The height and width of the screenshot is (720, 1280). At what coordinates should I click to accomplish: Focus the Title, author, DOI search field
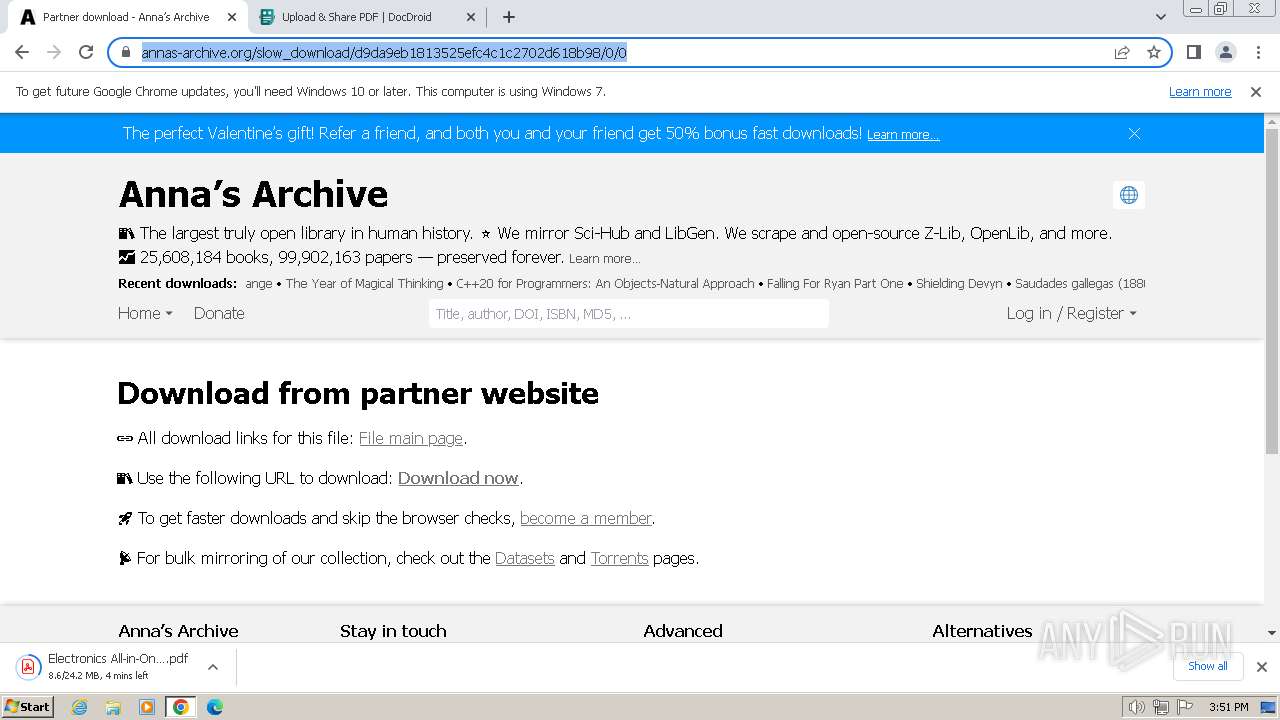628,313
